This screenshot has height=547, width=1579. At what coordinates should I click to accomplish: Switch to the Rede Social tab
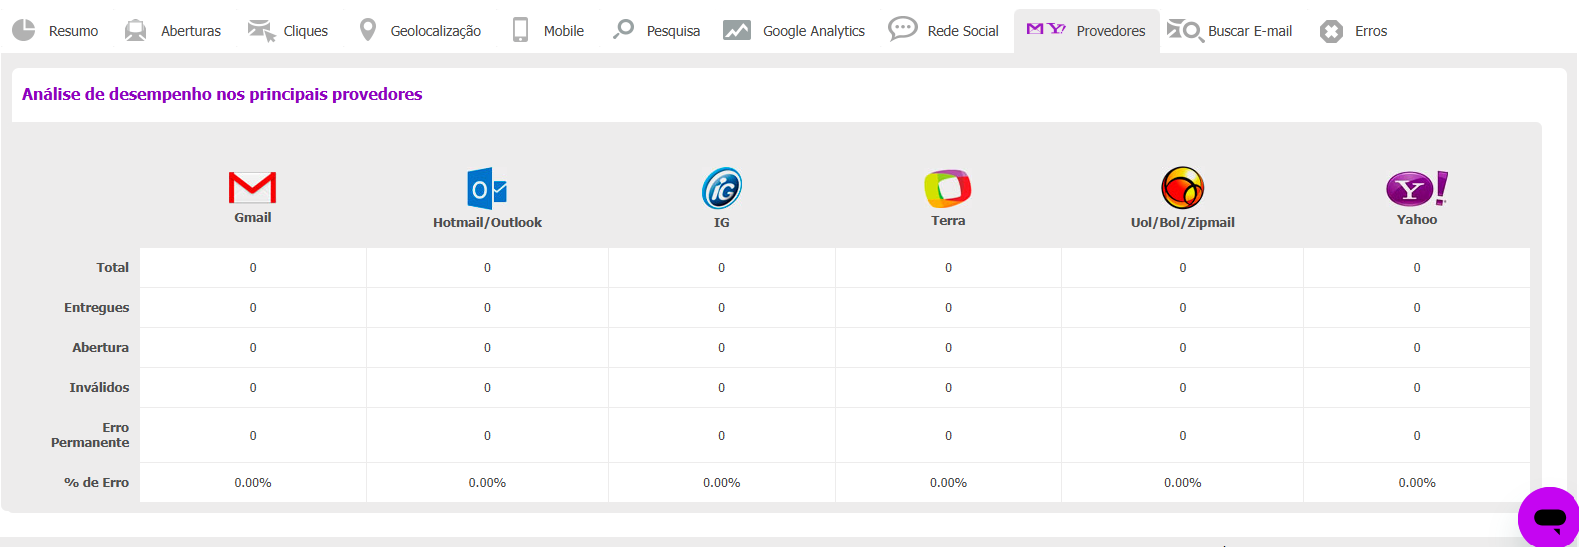(963, 31)
